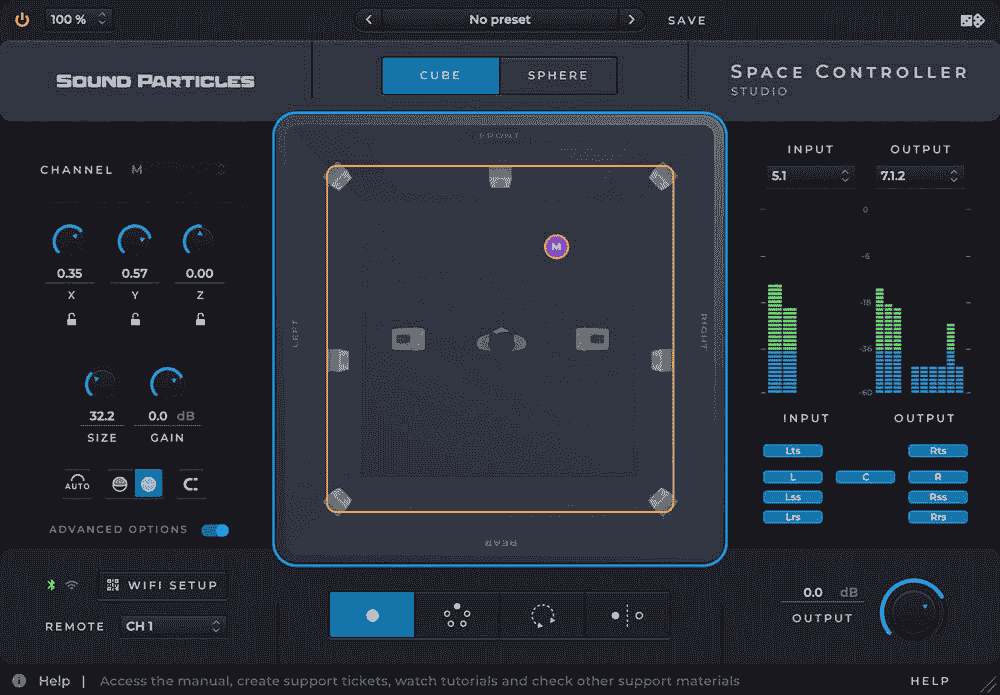The height and width of the screenshot is (695, 1000).
Task: Unlock the Z axis padlock
Action: tap(199, 320)
